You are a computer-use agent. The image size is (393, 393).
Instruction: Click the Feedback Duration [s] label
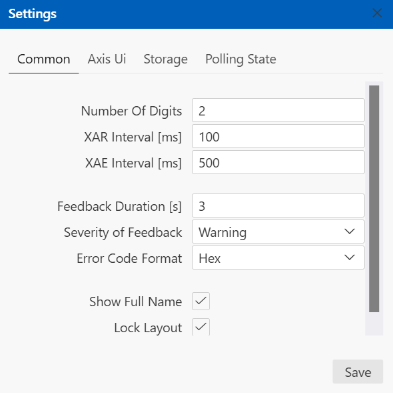pyautogui.click(x=119, y=206)
